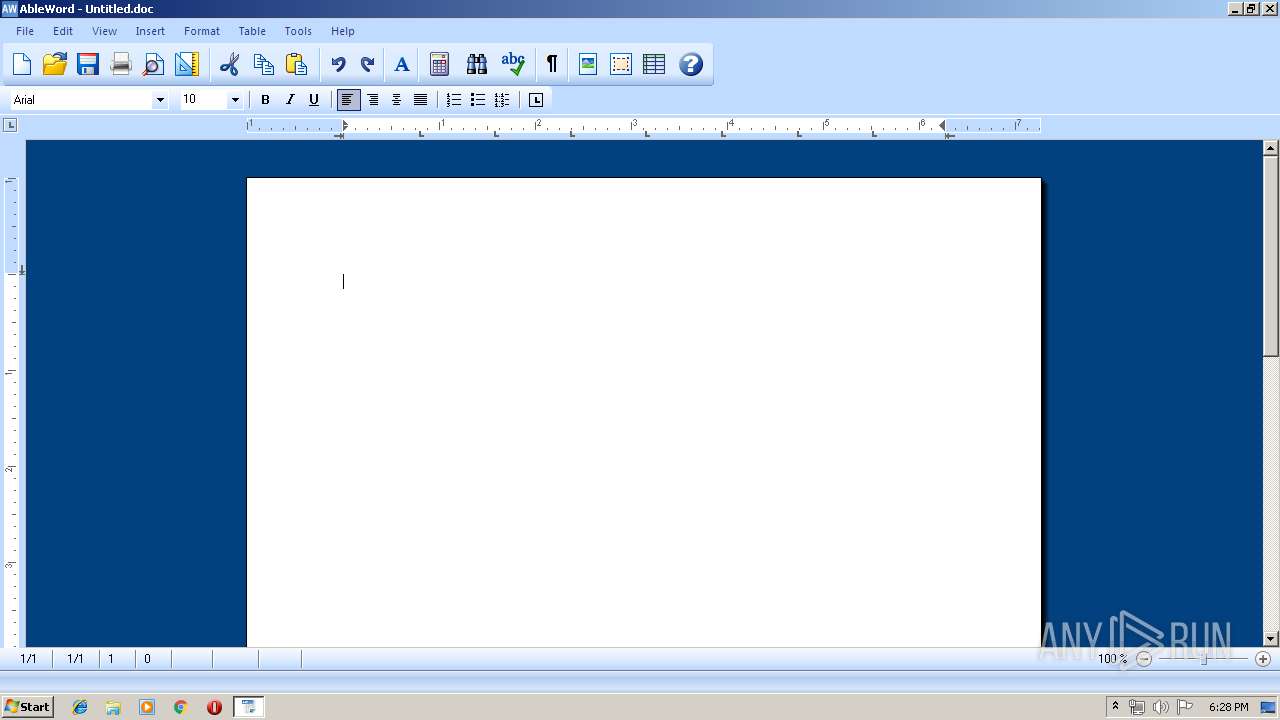The image size is (1280, 720).
Task: Click the vertical scrollbar up arrow
Action: 1271,148
